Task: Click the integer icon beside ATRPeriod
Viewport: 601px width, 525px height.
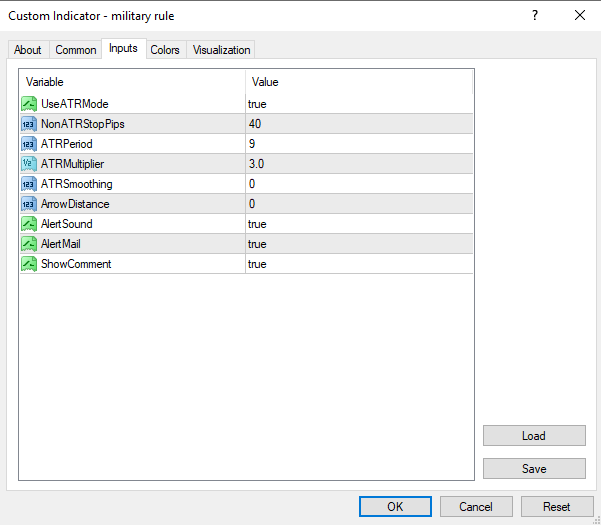Action: coord(29,144)
